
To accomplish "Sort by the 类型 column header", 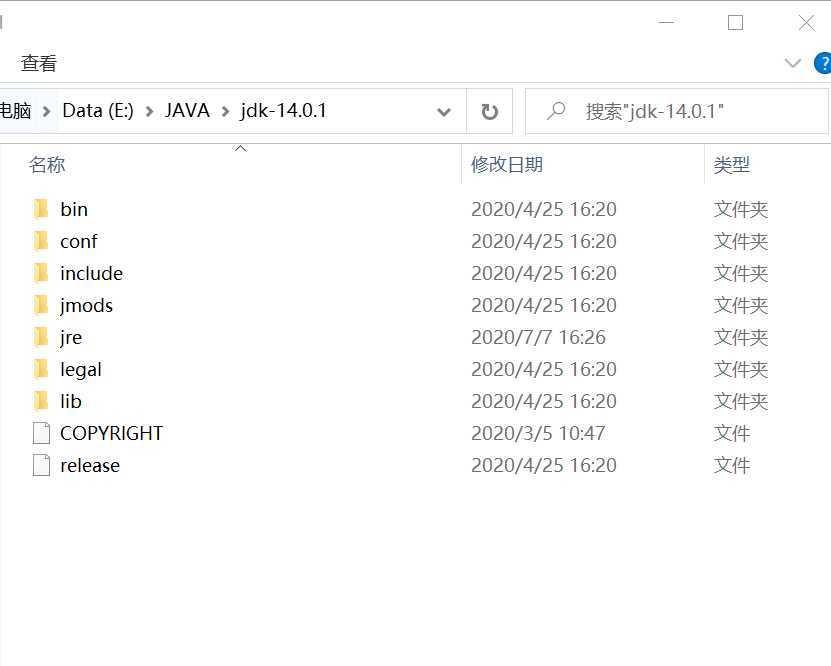I will point(731,165).
